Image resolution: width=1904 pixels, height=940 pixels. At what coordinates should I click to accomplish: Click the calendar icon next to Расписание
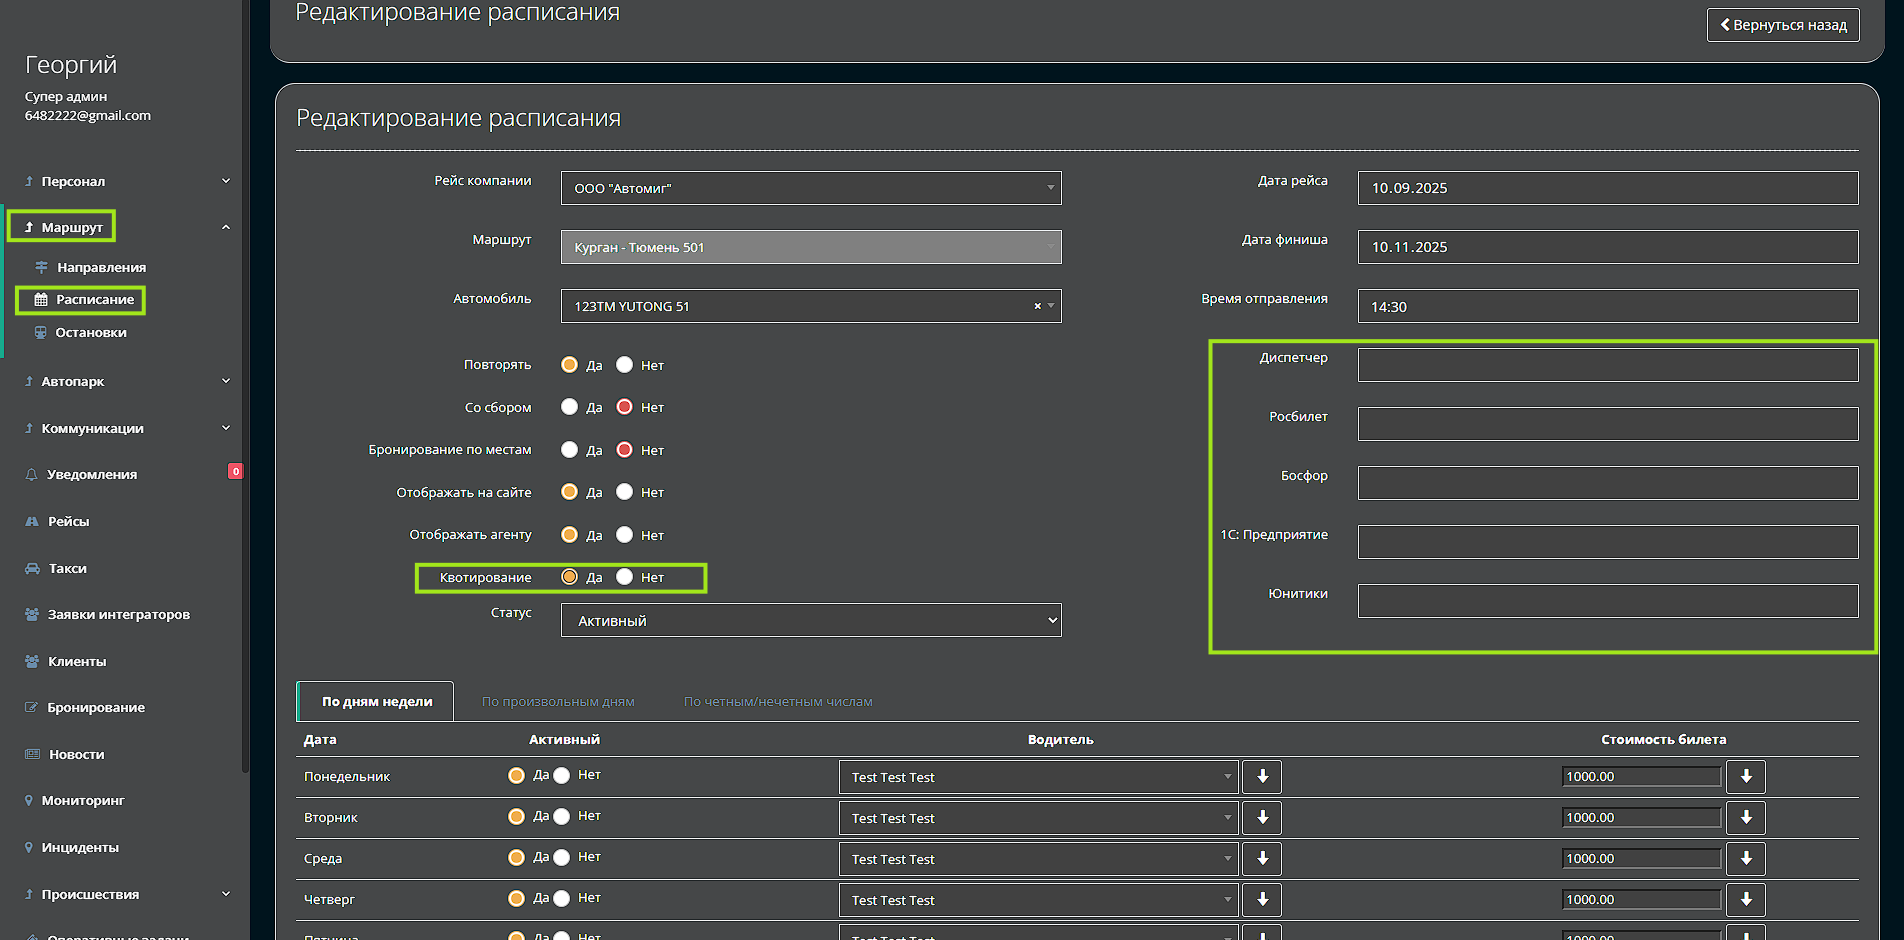click(x=41, y=300)
